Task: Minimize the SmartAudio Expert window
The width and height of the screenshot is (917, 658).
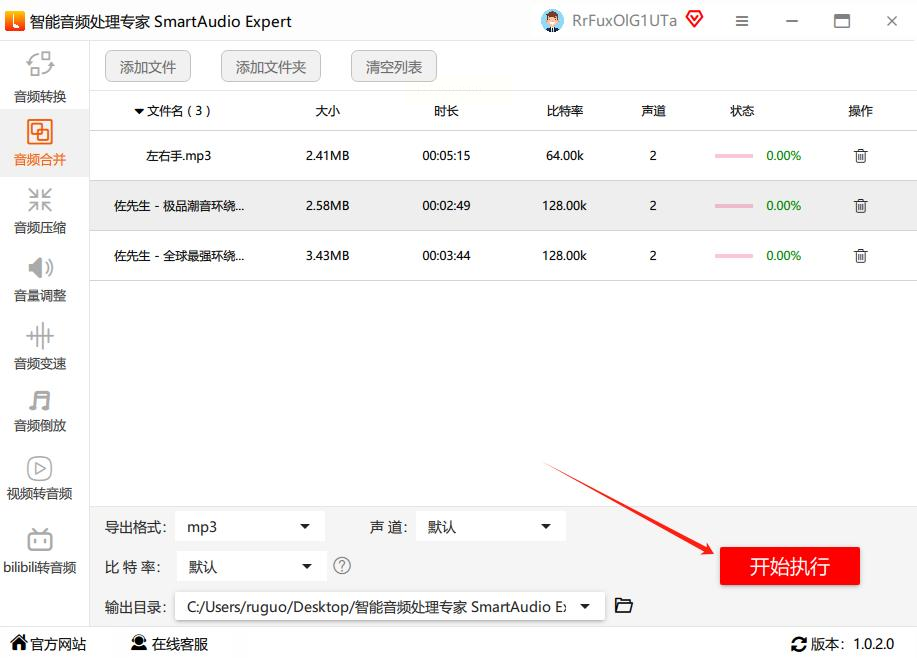Action: coord(792,21)
